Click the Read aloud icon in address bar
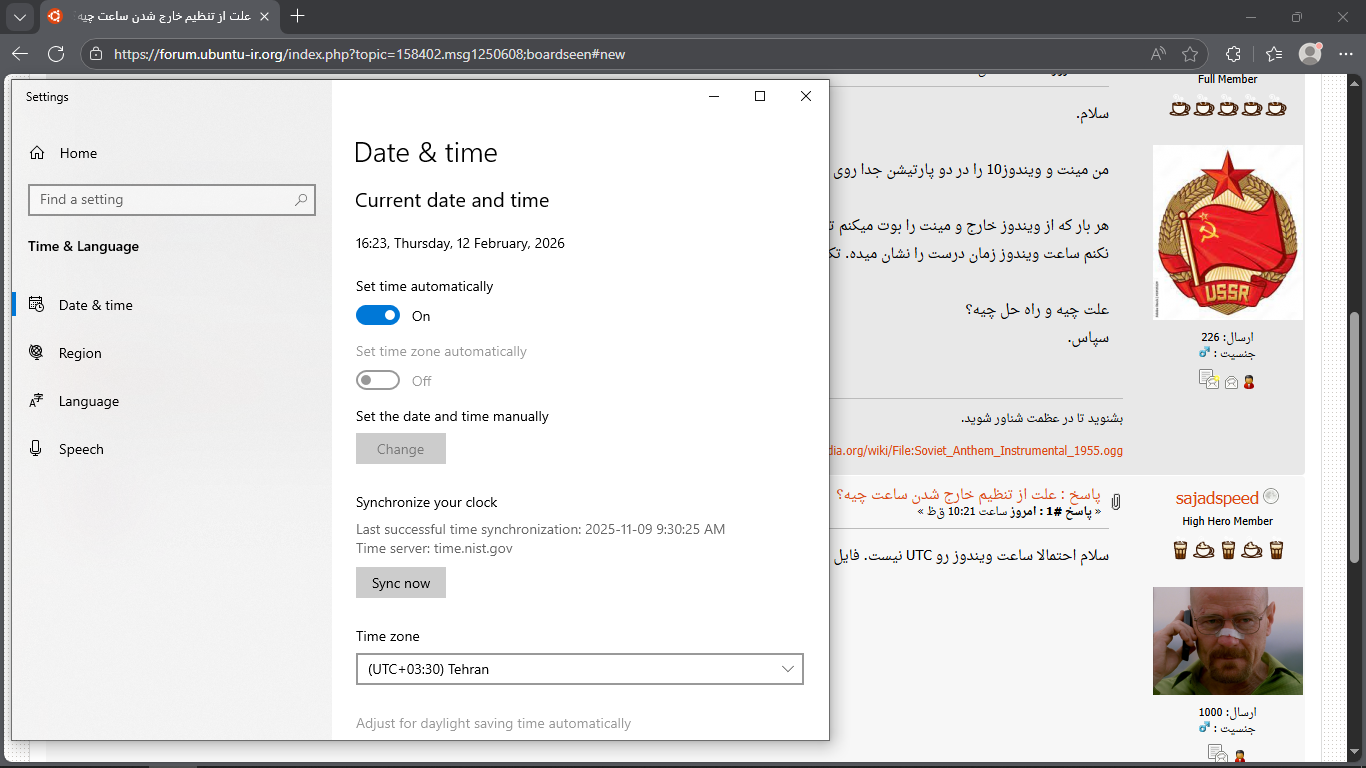Viewport: 1366px width, 768px height. click(1158, 54)
